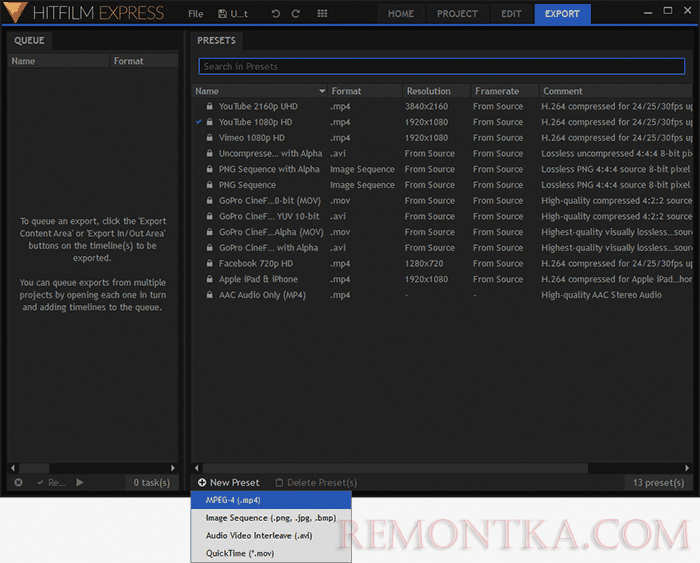Open the File menu
The image size is (700, 563).
click(x=196, y=14)
